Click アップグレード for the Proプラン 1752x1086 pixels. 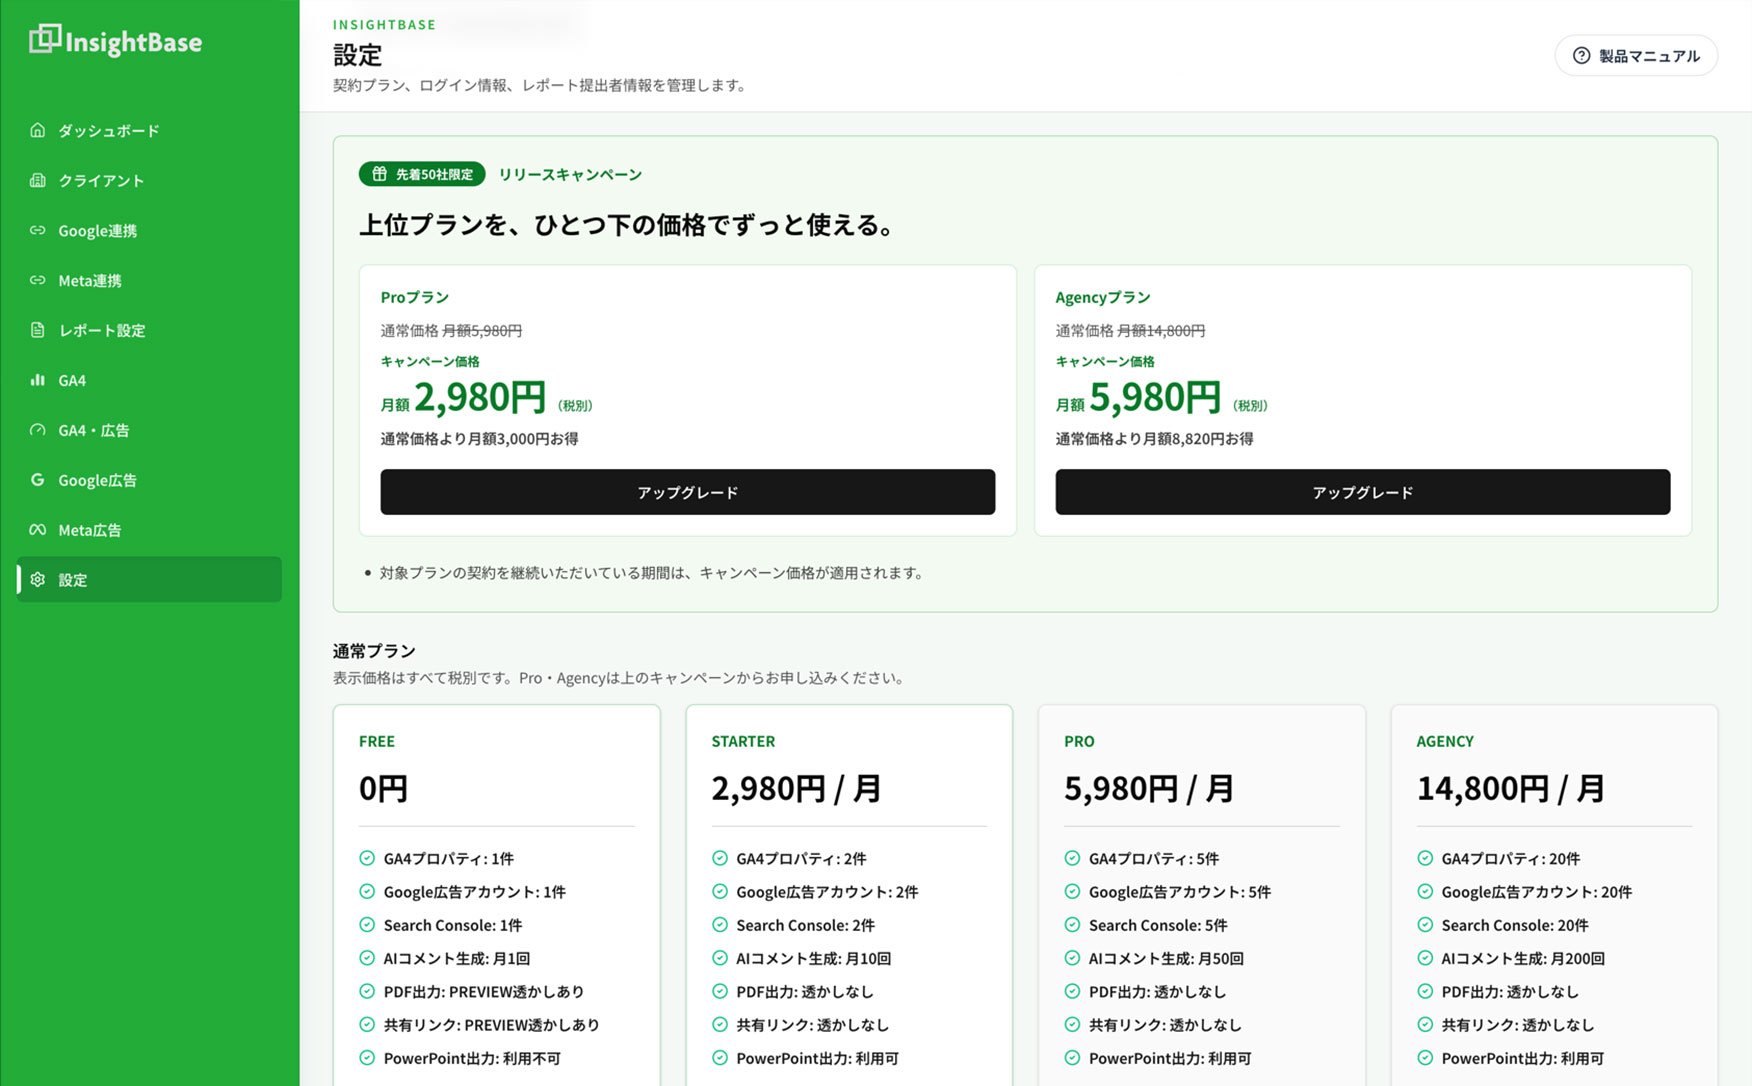click(x=687, y=492)
